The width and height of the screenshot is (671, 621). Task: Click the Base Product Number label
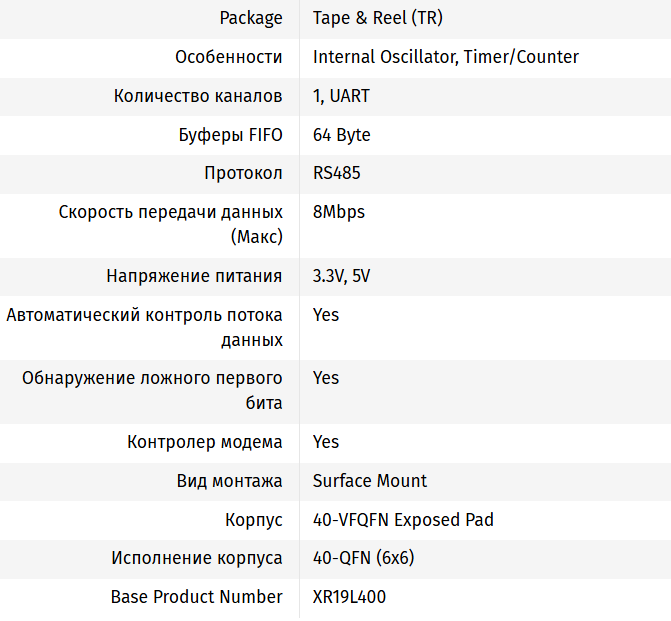click(196, 597)
